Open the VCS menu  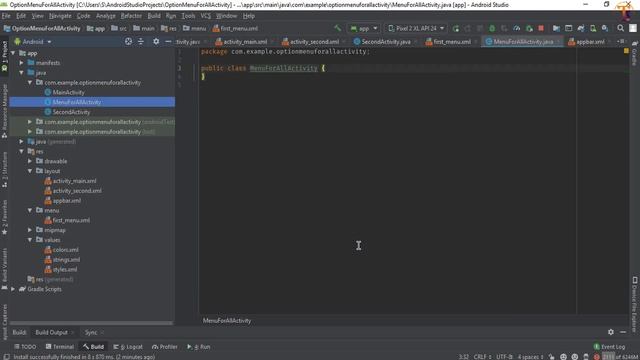(206, 16)
